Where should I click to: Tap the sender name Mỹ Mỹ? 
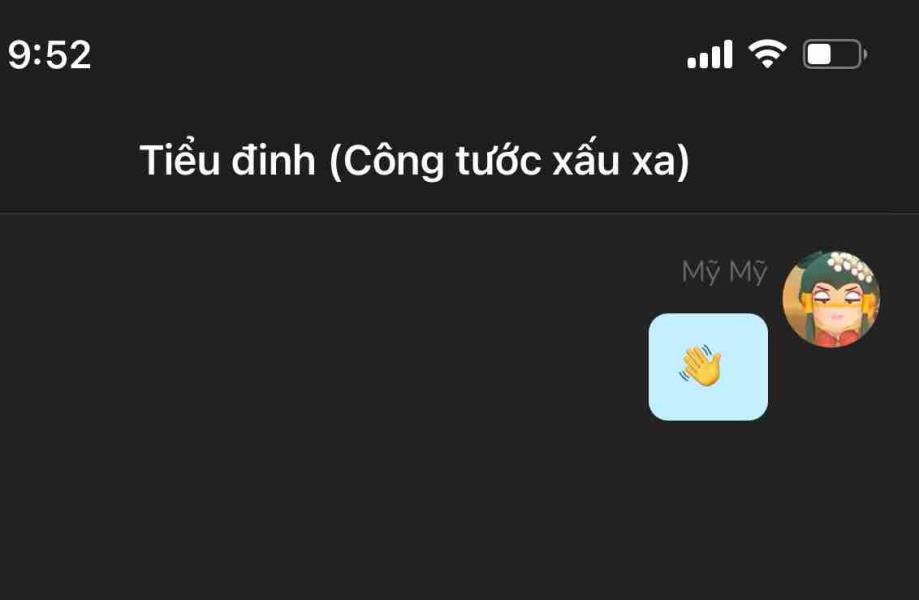point(724,272)
